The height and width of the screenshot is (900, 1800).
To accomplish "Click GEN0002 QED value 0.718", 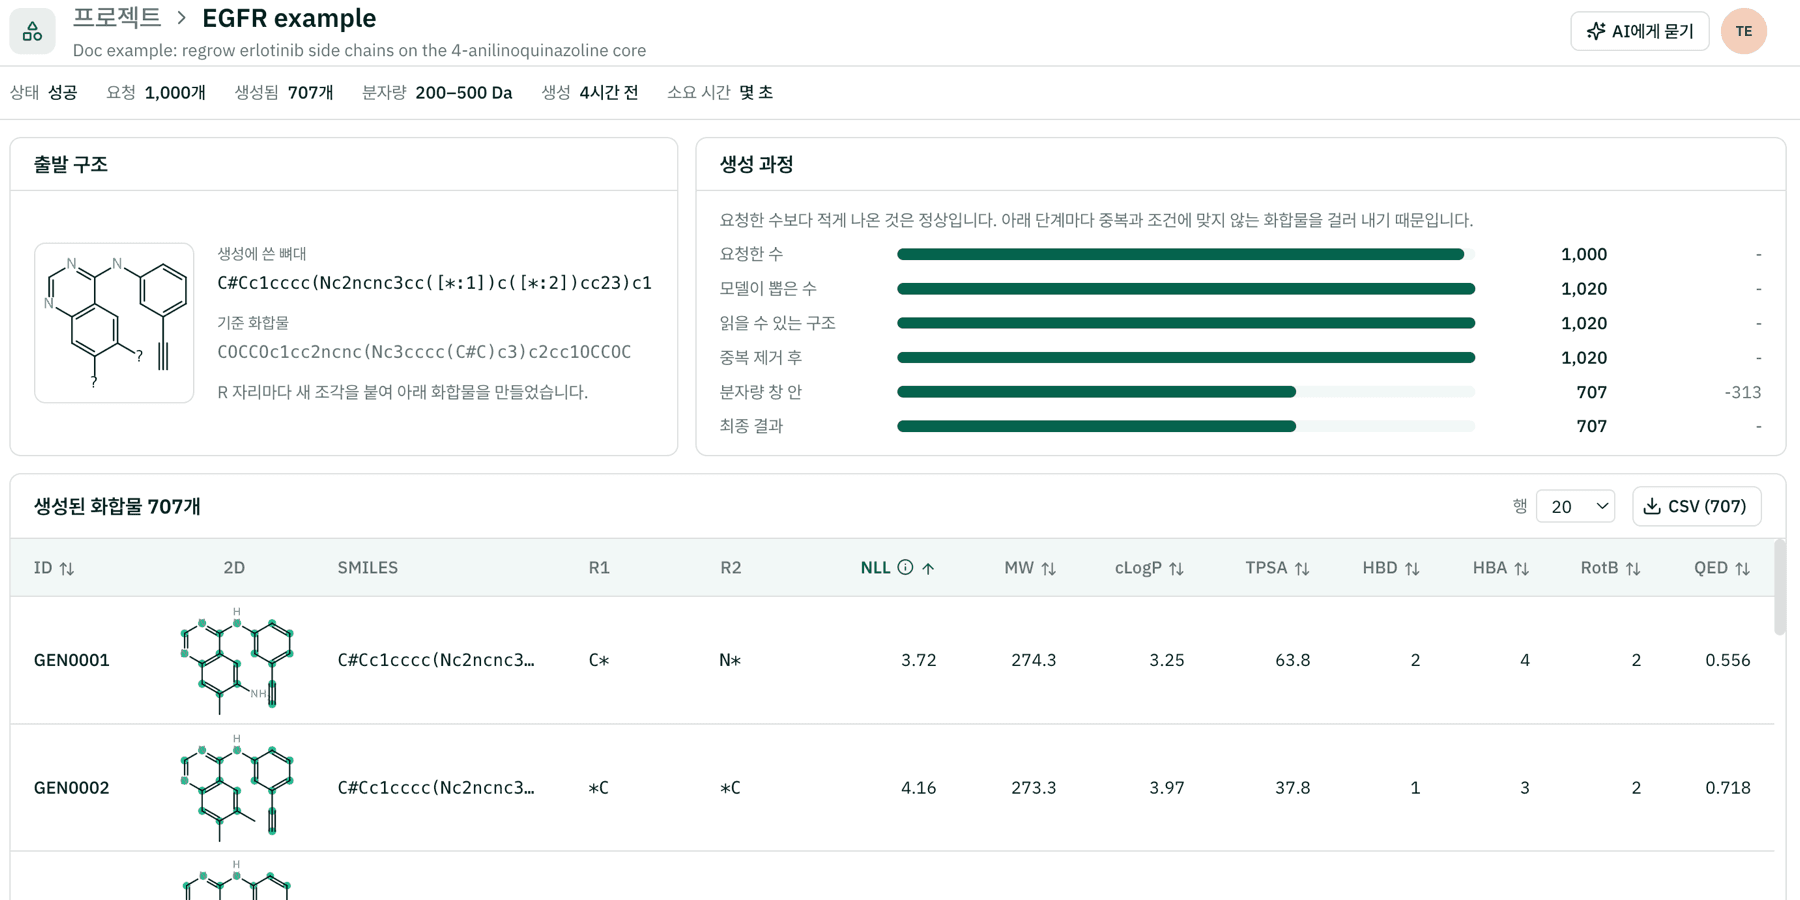I will (1727, 788).
